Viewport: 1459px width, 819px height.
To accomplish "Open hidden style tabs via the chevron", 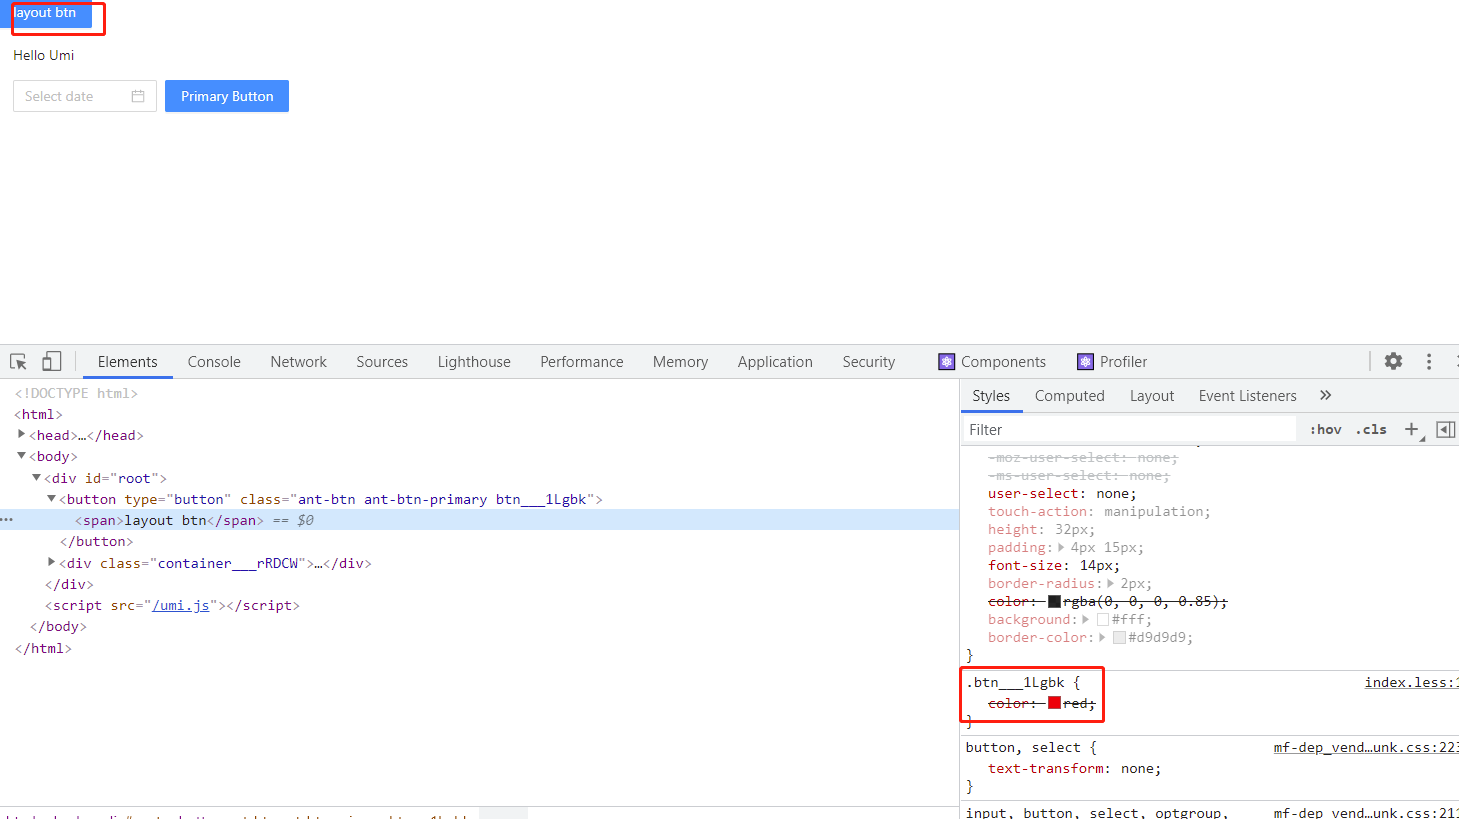I will 1325,395.
